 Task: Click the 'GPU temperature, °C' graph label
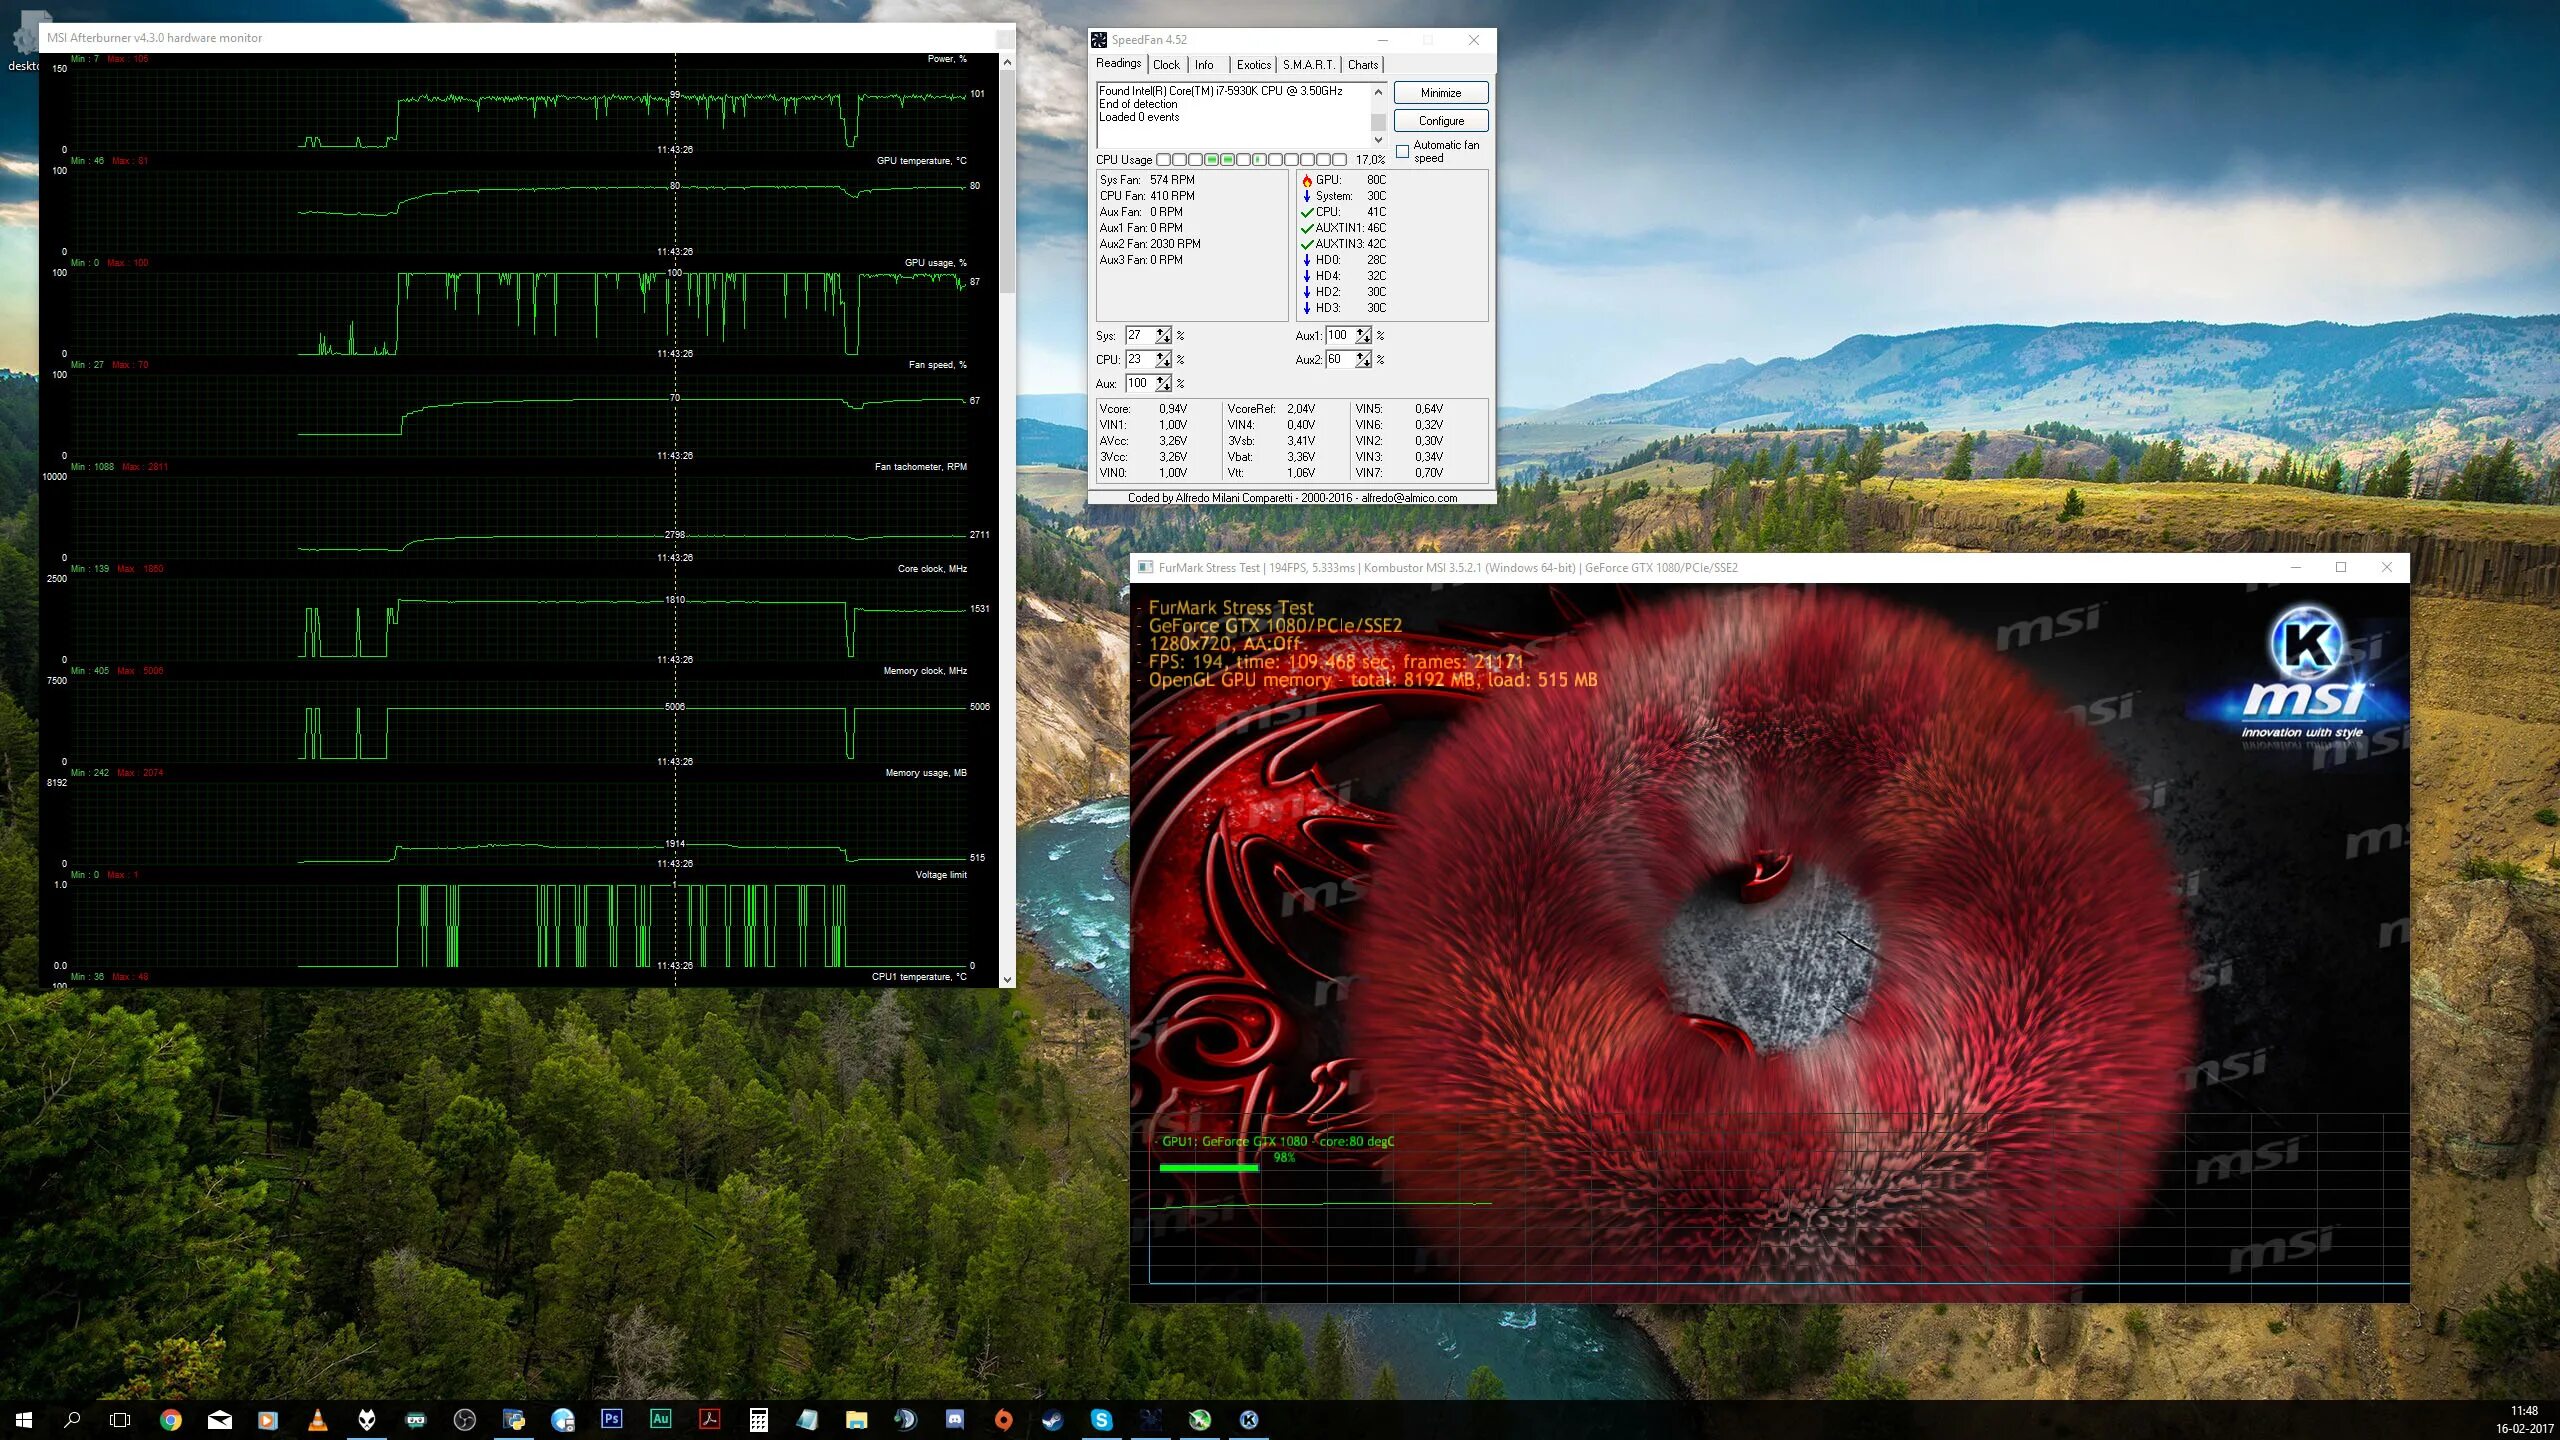[921, 161]
